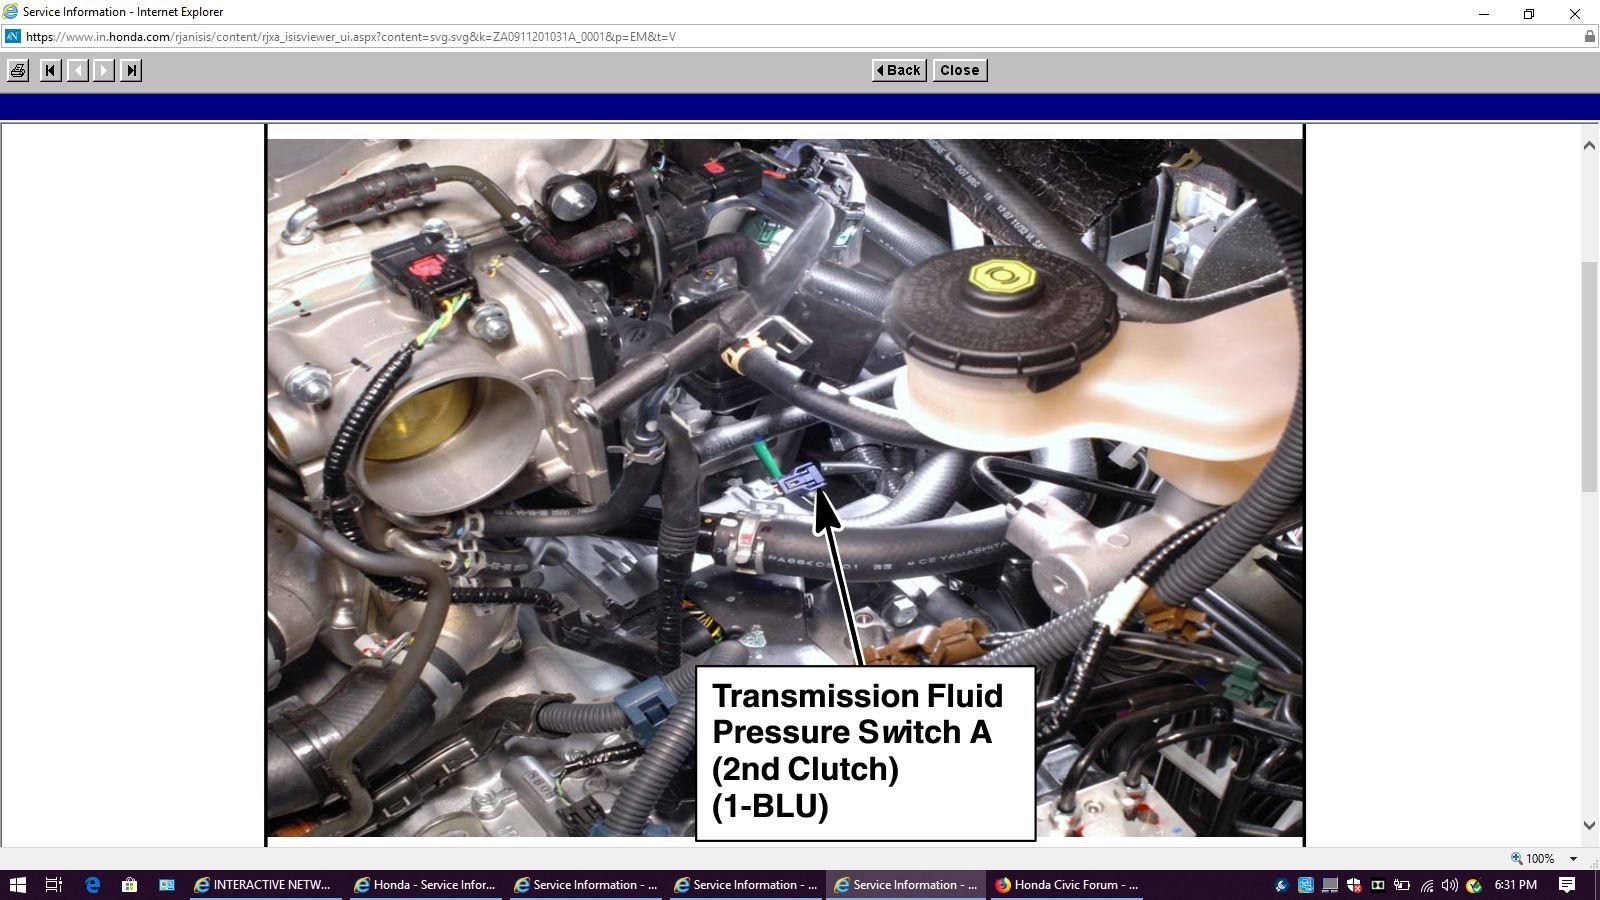The image size is (1600, 900).
Task: Click the vertical scrollbar thumb
Action: [x=1589, y=375]
